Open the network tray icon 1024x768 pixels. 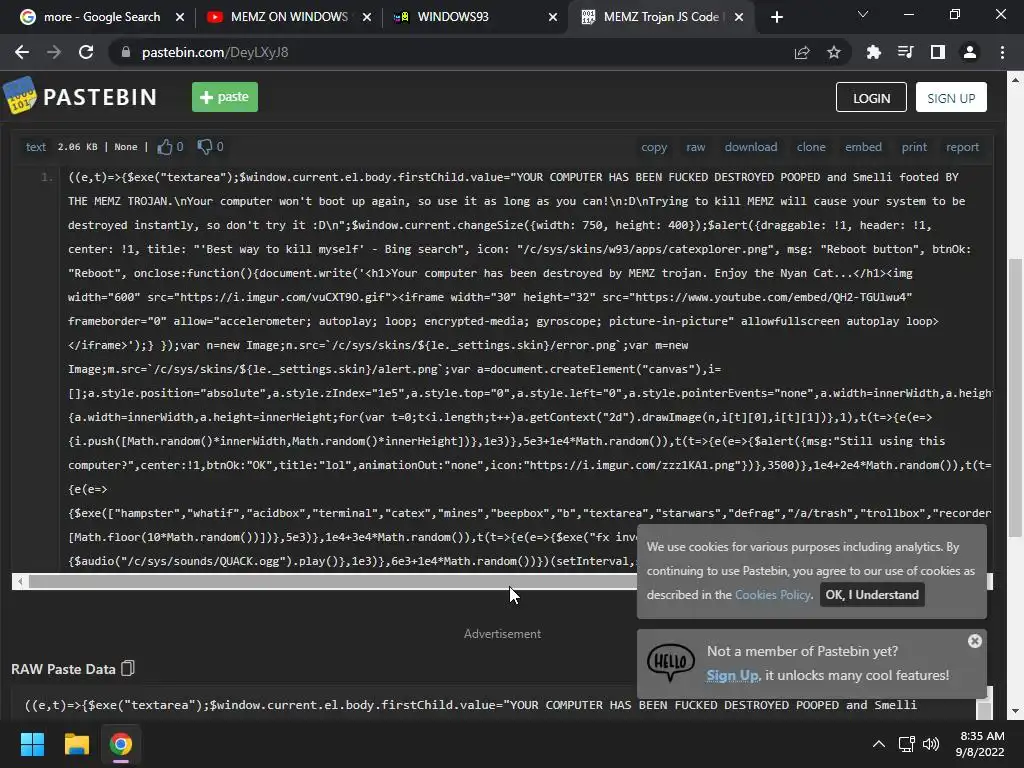pos(906,744)
